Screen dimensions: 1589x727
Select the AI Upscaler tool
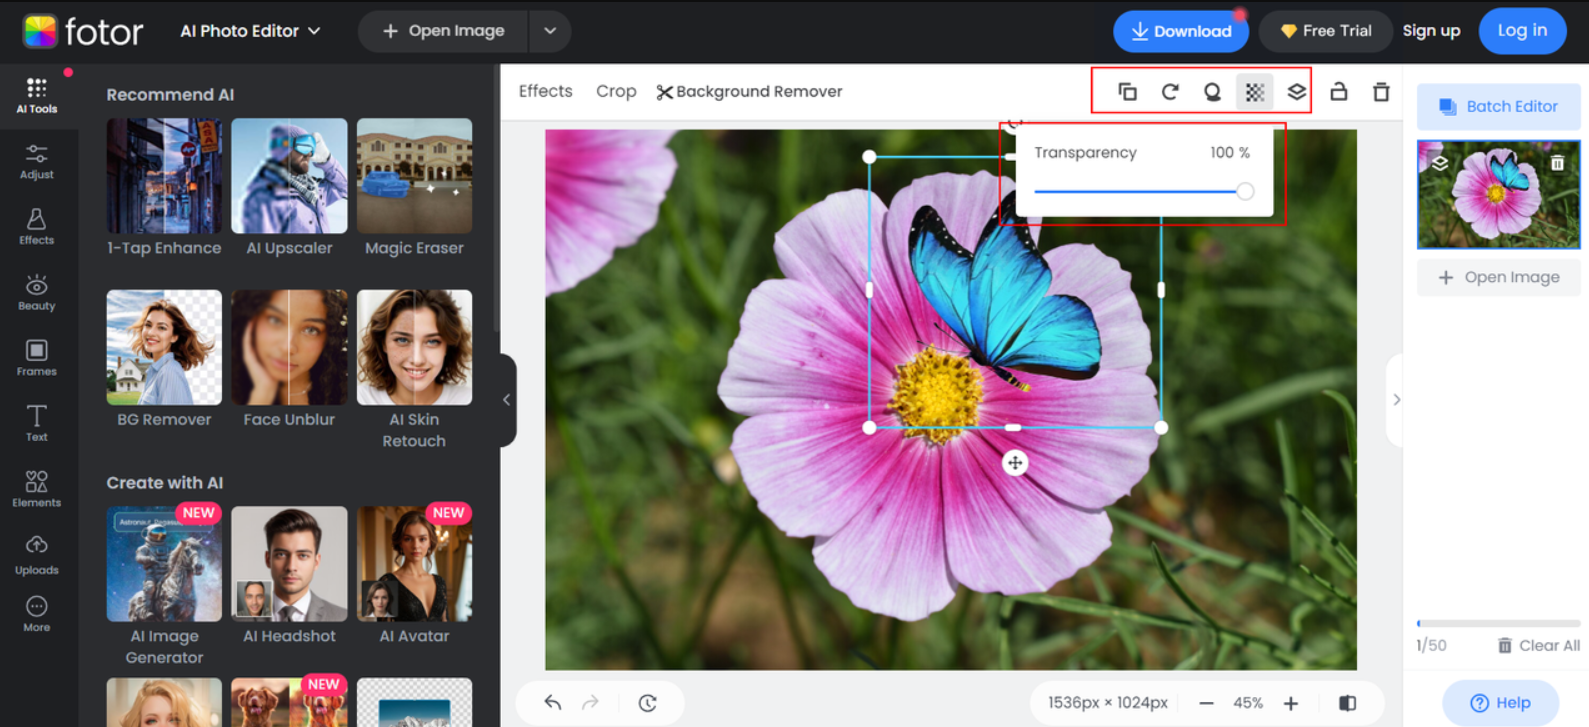pos(289,188)
